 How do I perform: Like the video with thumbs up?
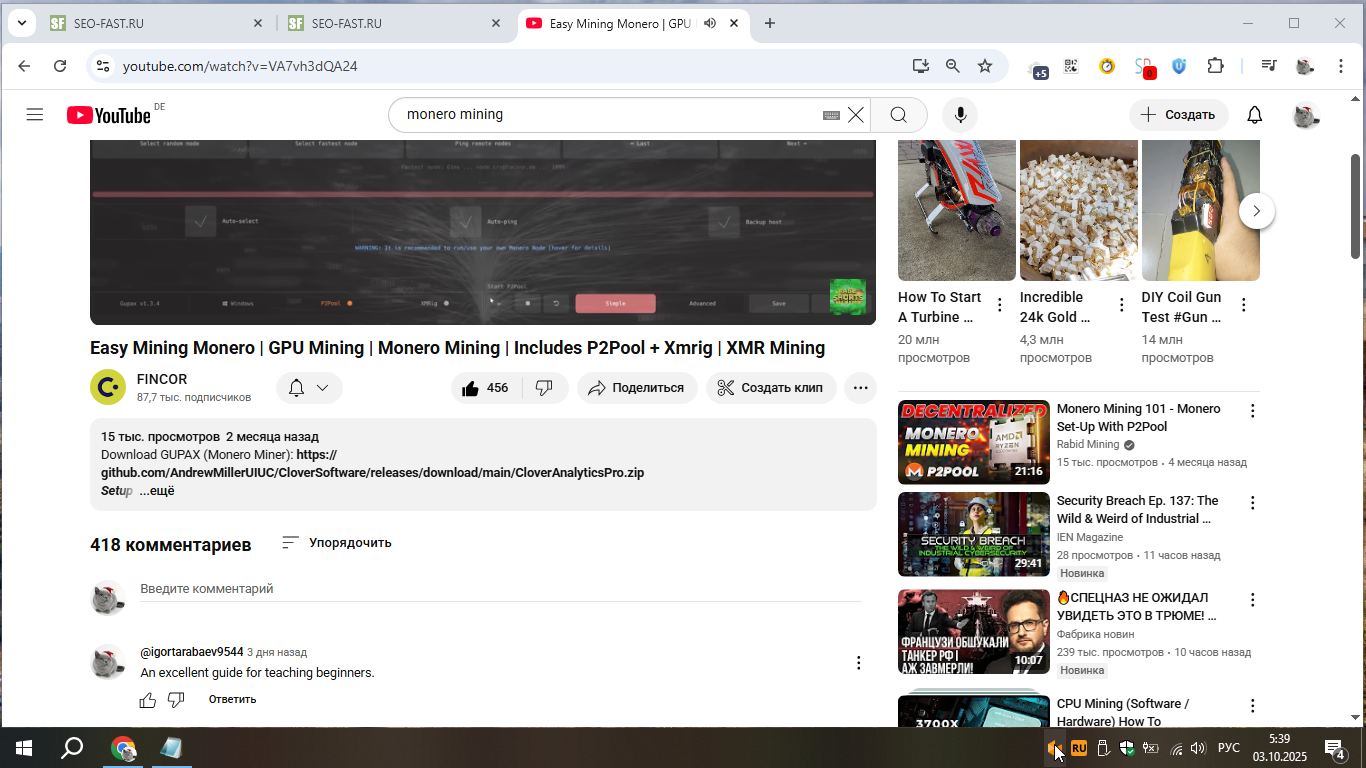(487, 388)
